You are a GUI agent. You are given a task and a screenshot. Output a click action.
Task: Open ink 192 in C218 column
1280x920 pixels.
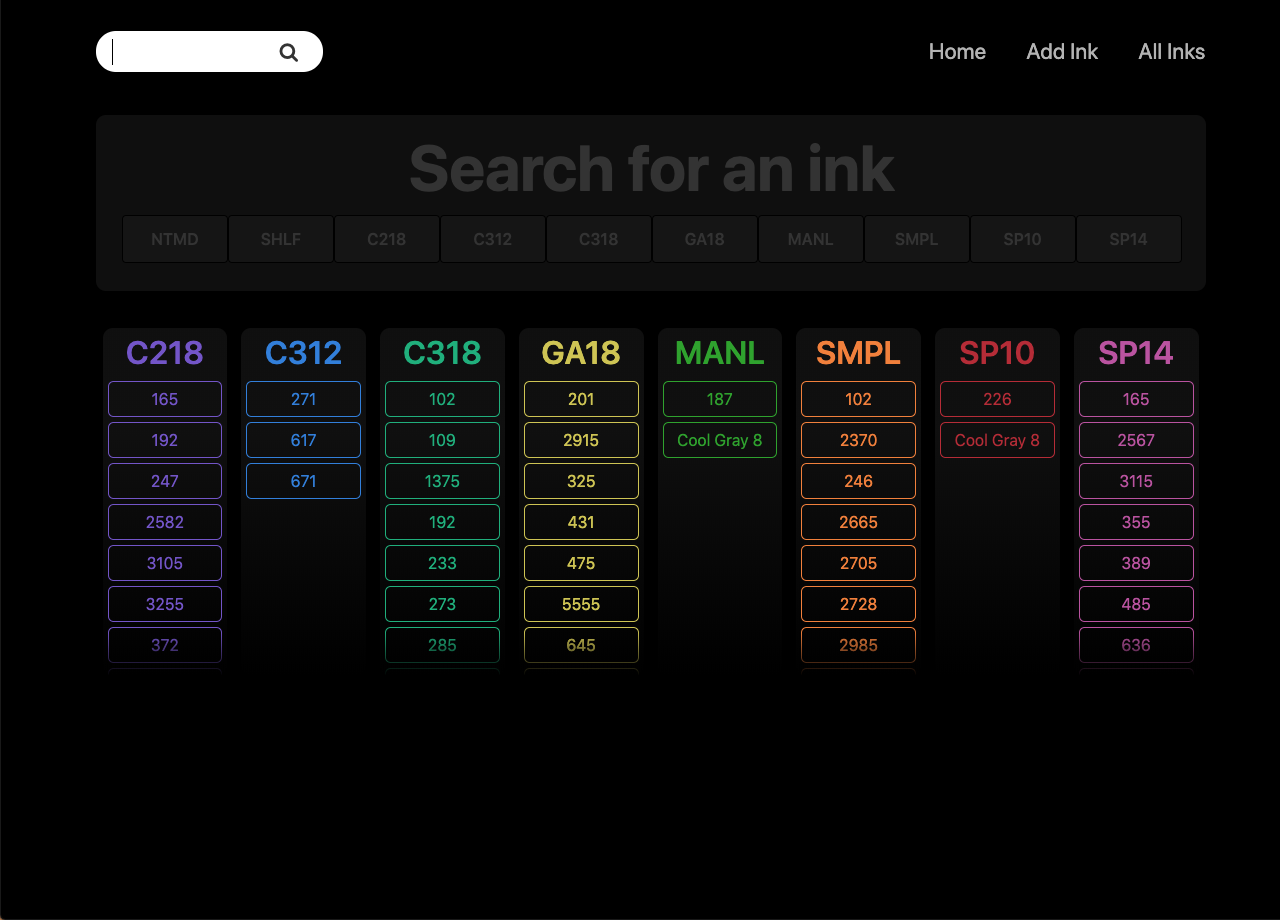pyautogui.click(x=165, y=440)
